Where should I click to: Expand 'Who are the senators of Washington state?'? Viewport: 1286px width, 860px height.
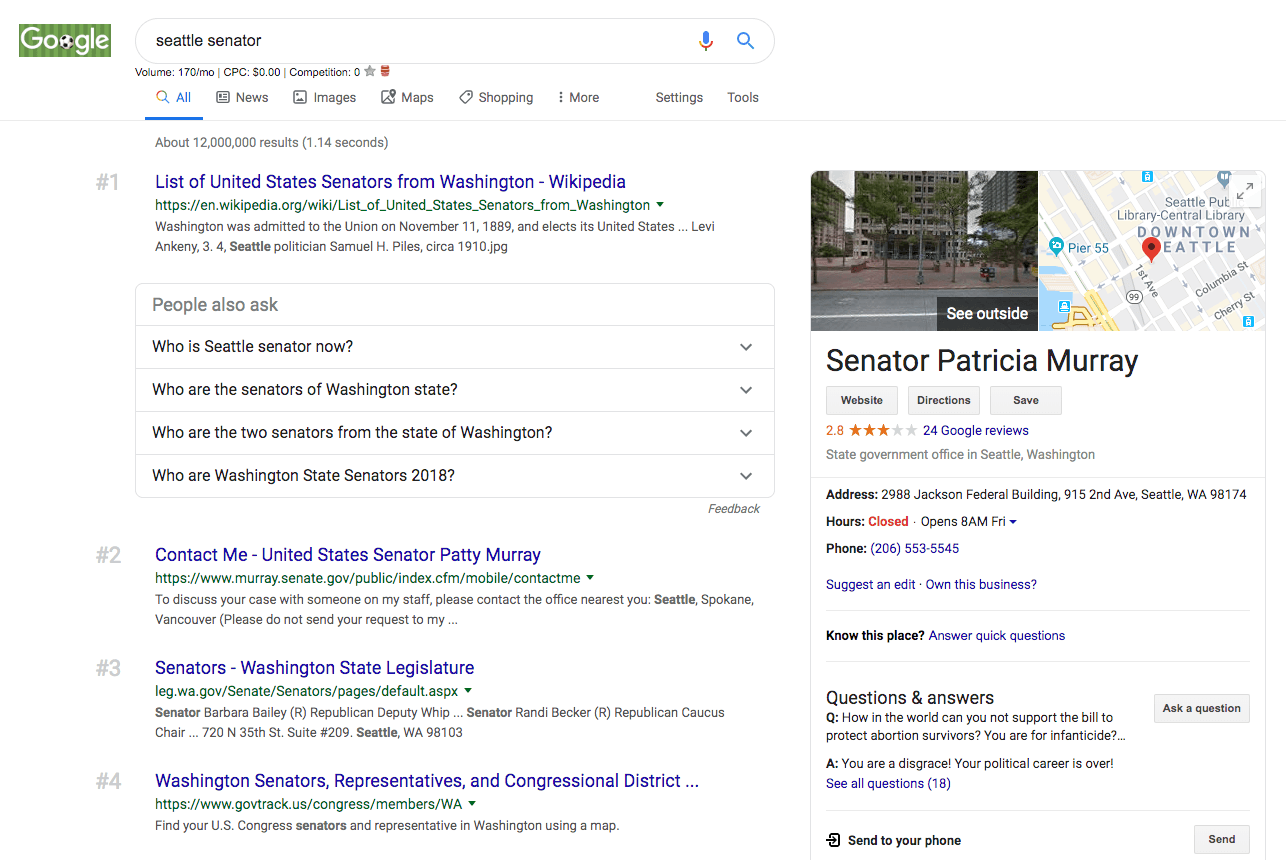pyautogui.click(x=745, y=390)
